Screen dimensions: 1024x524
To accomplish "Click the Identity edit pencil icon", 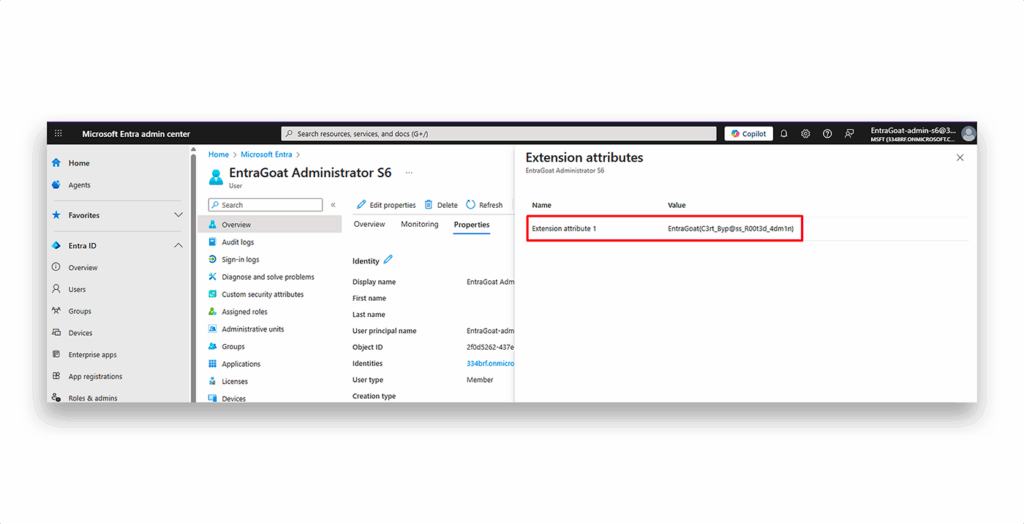I will click(x=388, y=260).
